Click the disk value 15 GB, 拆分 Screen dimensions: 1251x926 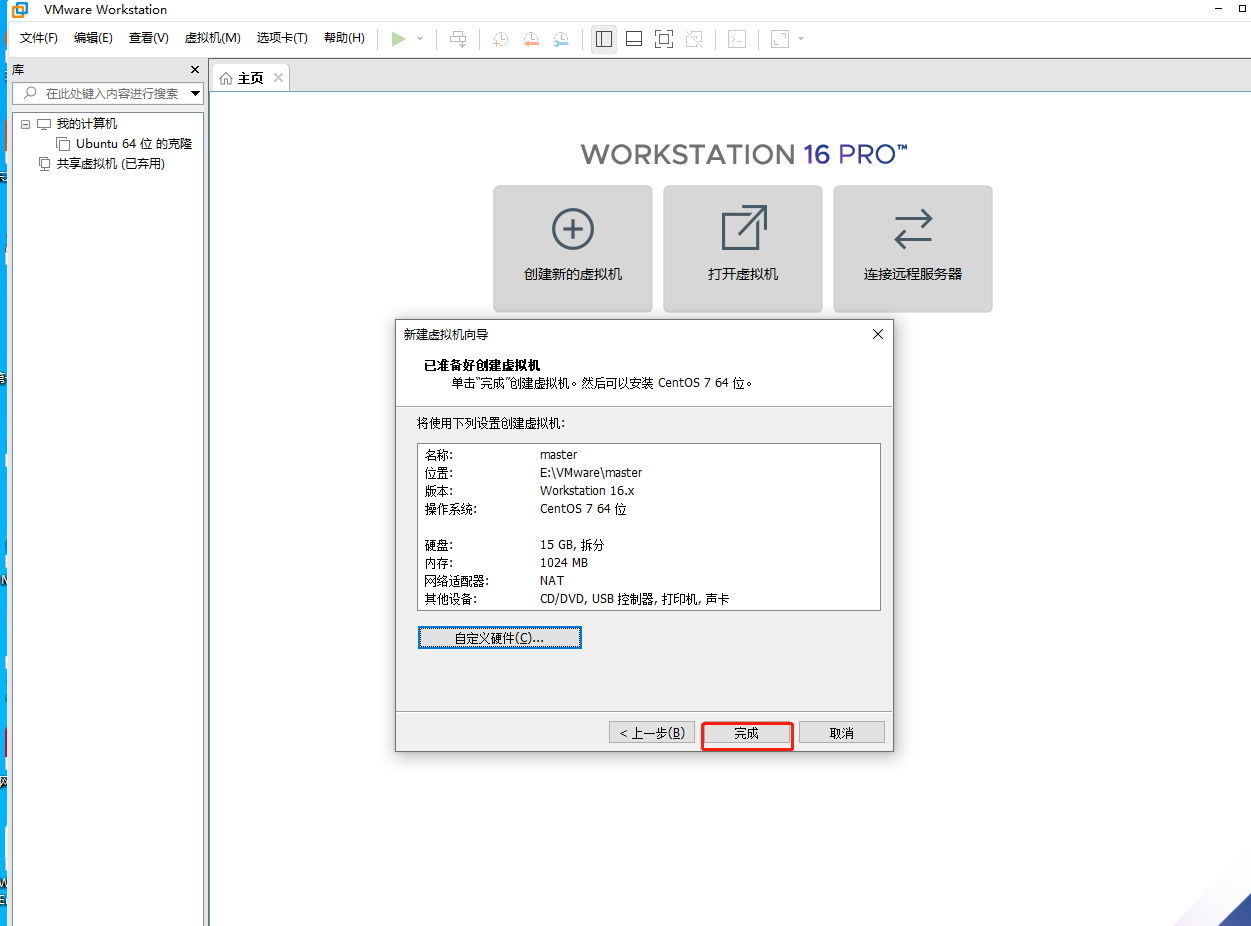572,545
